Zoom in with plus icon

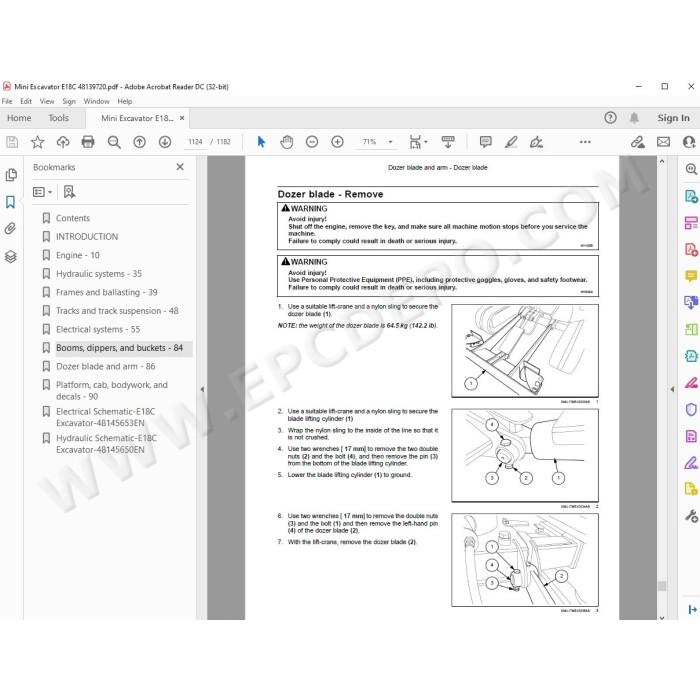click(337, 142)
